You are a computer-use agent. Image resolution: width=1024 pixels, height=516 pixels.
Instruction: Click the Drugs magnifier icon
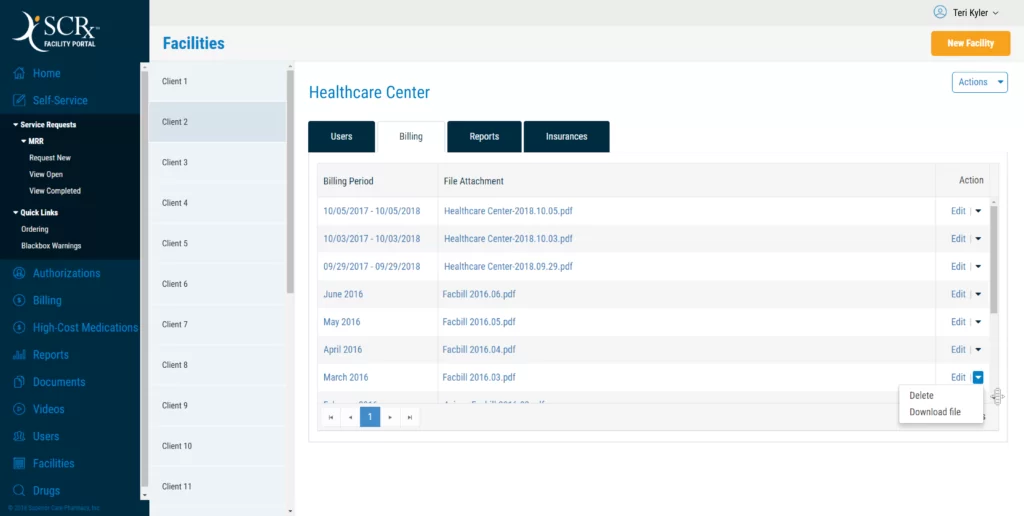pos(20,491)
